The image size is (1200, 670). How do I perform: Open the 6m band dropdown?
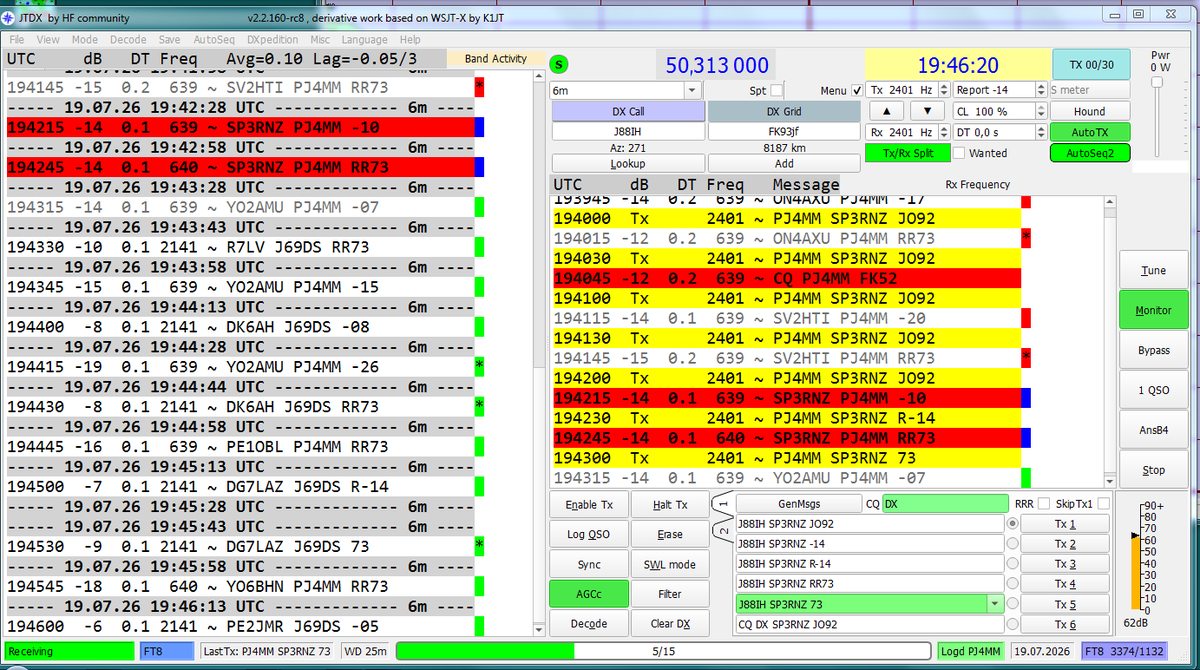click(625, 90)
